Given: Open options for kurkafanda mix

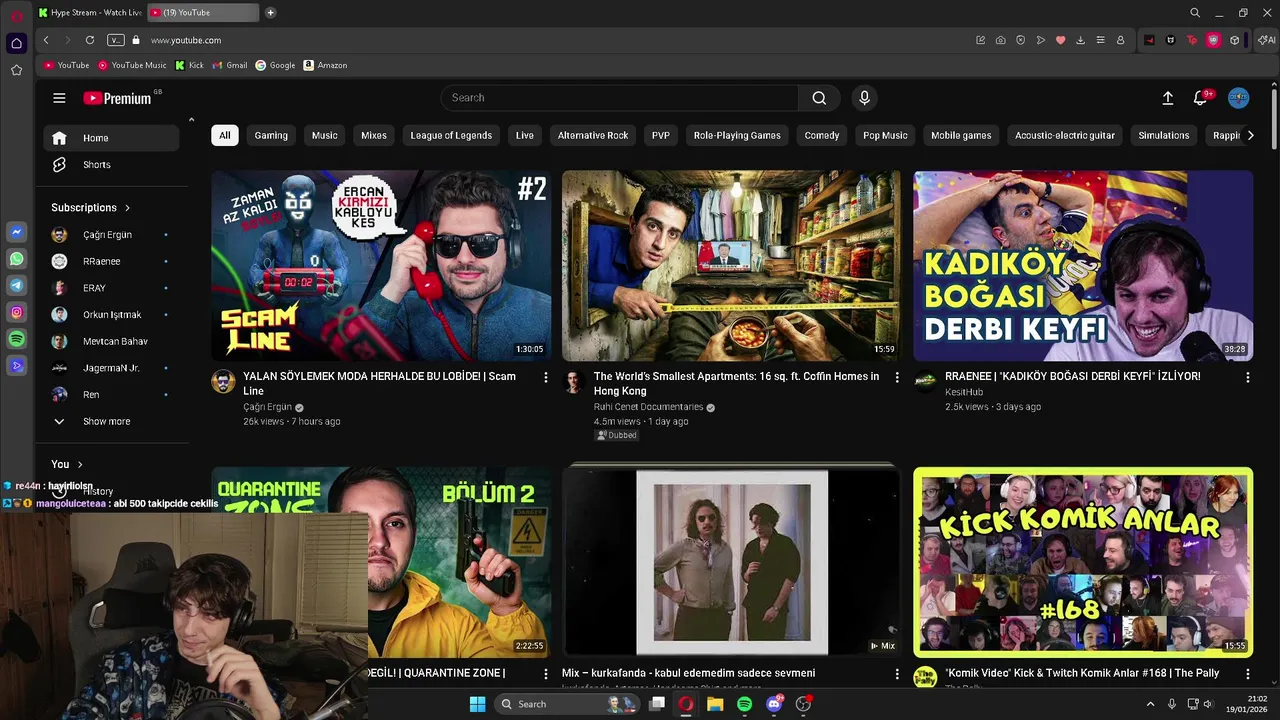Looking at the screenshot, I should [896, 674].
